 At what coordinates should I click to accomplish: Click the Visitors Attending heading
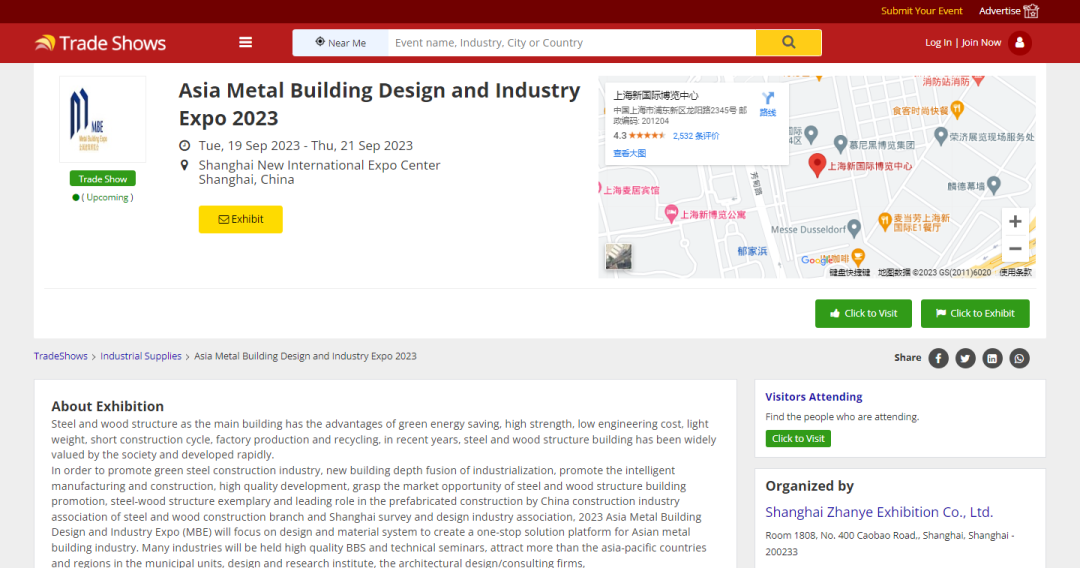click(x=813, y=397)
